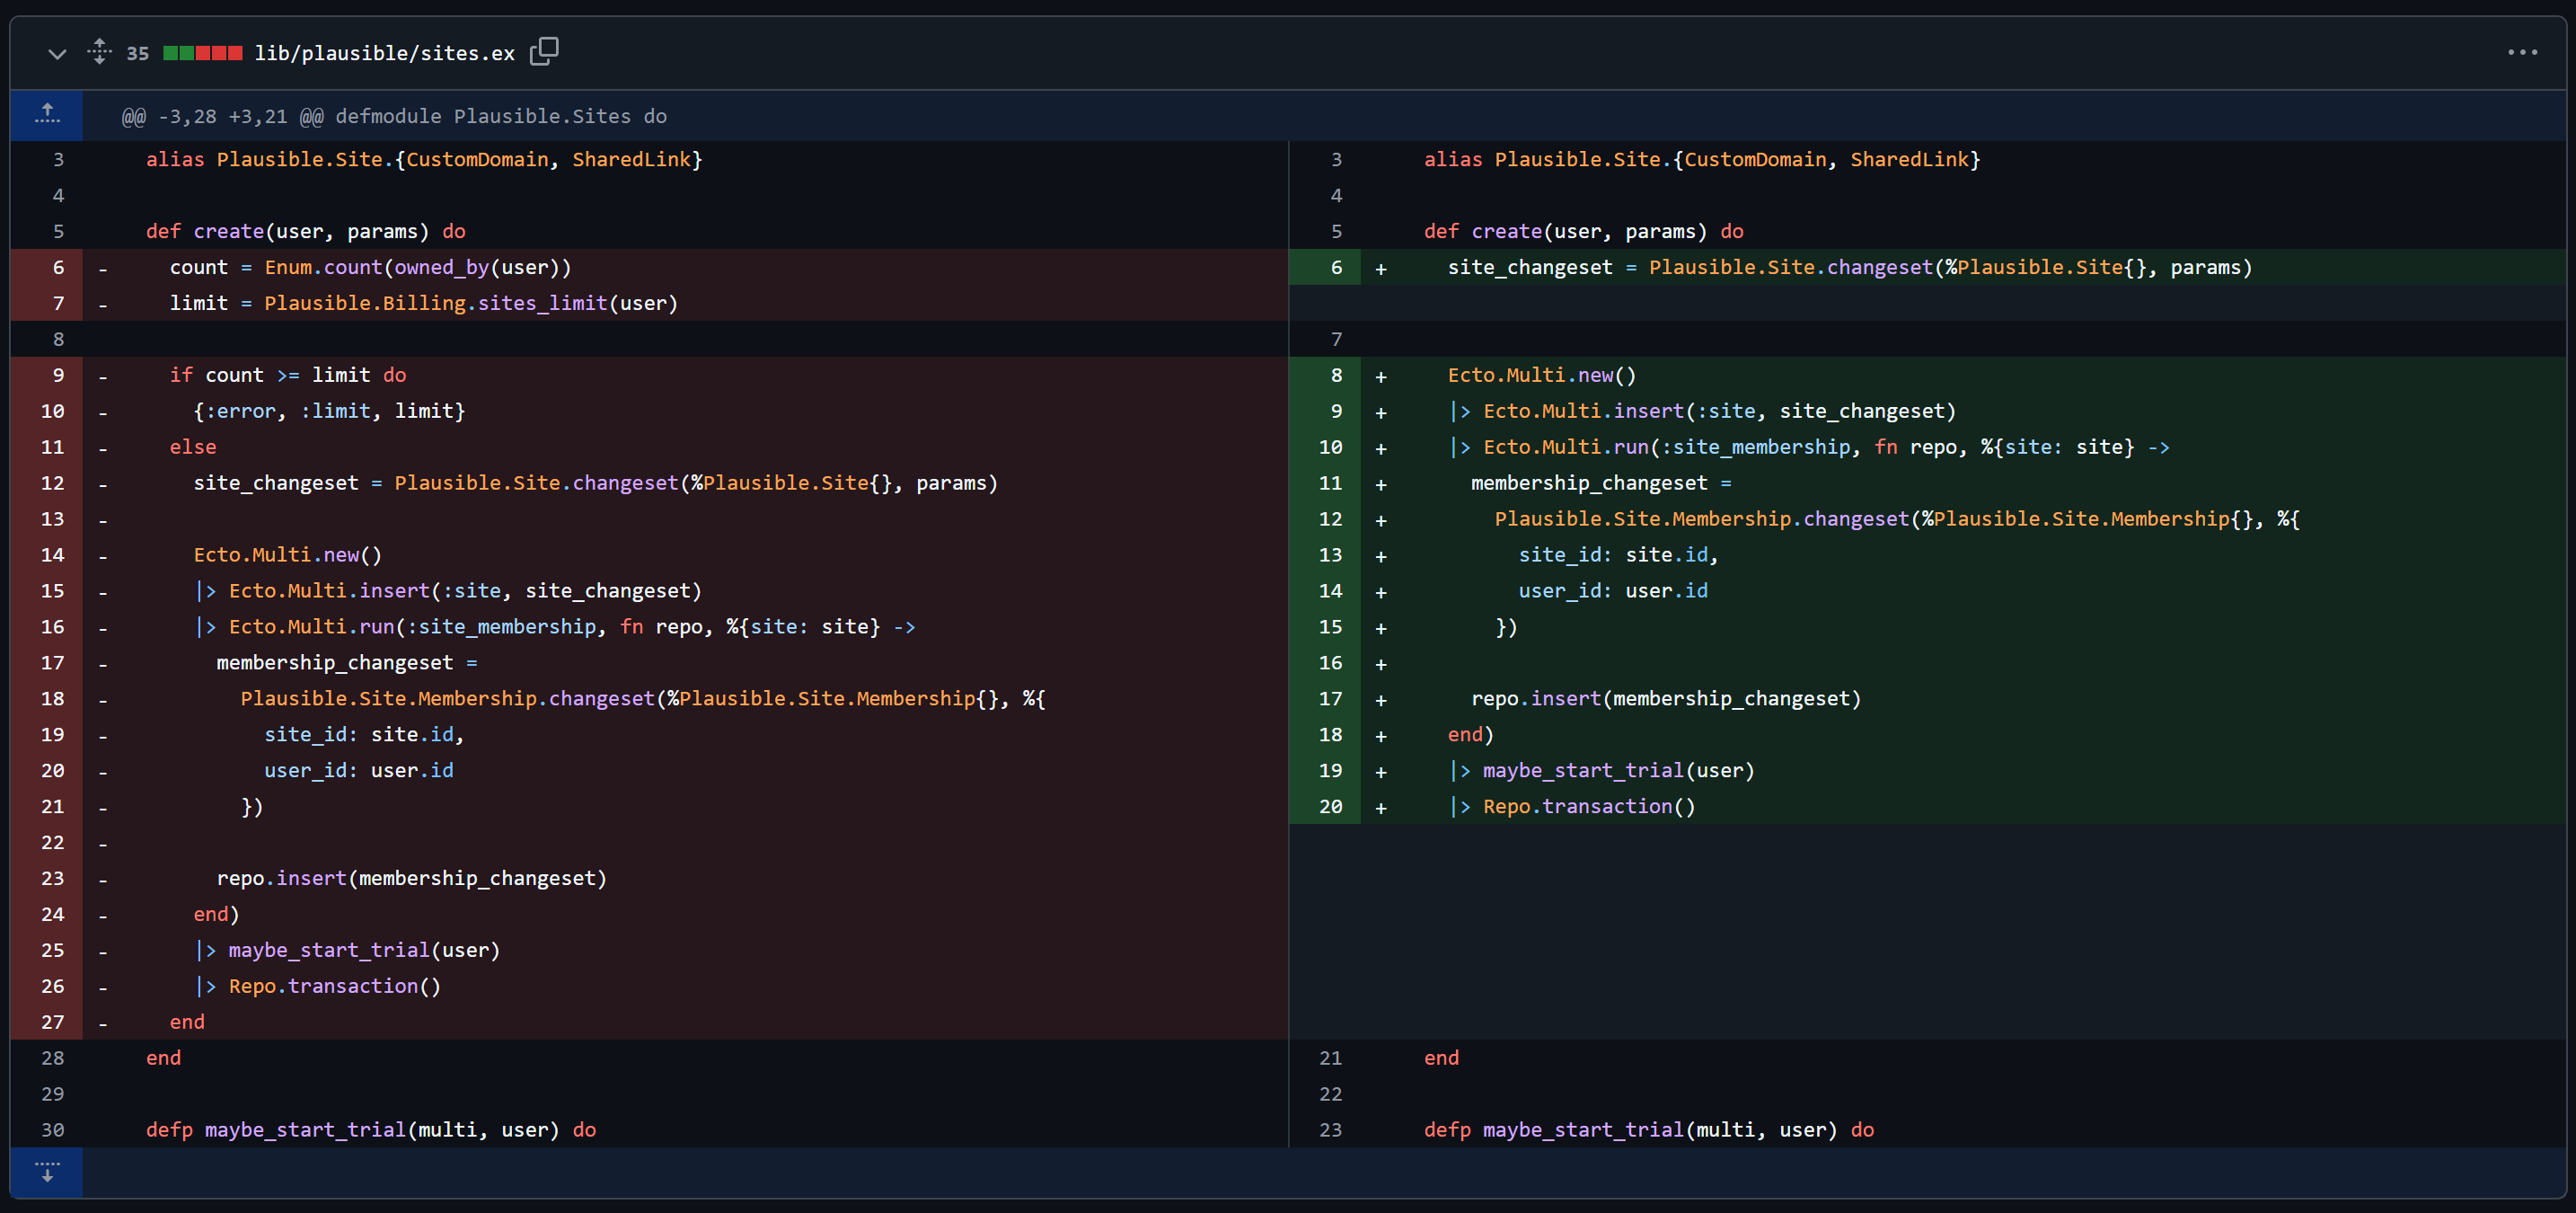
Task: Click right line 23 'defp maybe_start_trial(multi, user) do'
Action: click(1649, 1130)
